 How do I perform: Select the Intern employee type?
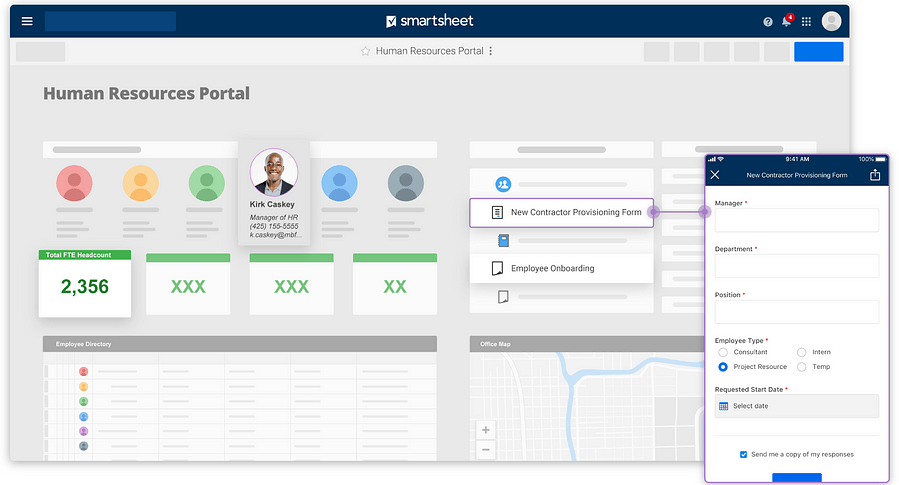[x=802, y=352]
